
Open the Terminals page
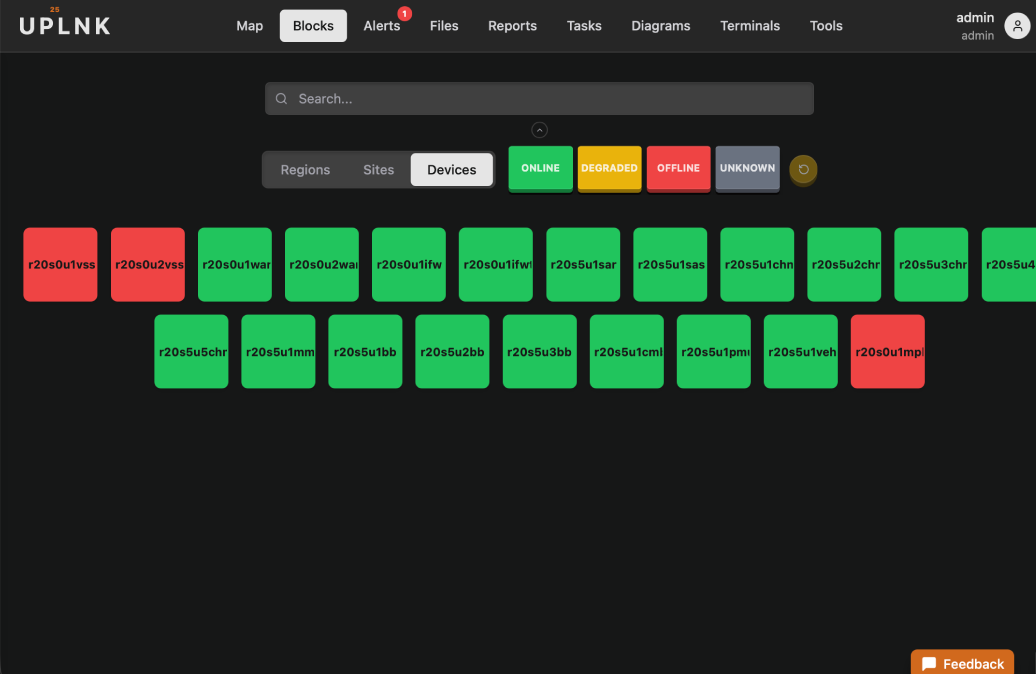pos(750,26)
